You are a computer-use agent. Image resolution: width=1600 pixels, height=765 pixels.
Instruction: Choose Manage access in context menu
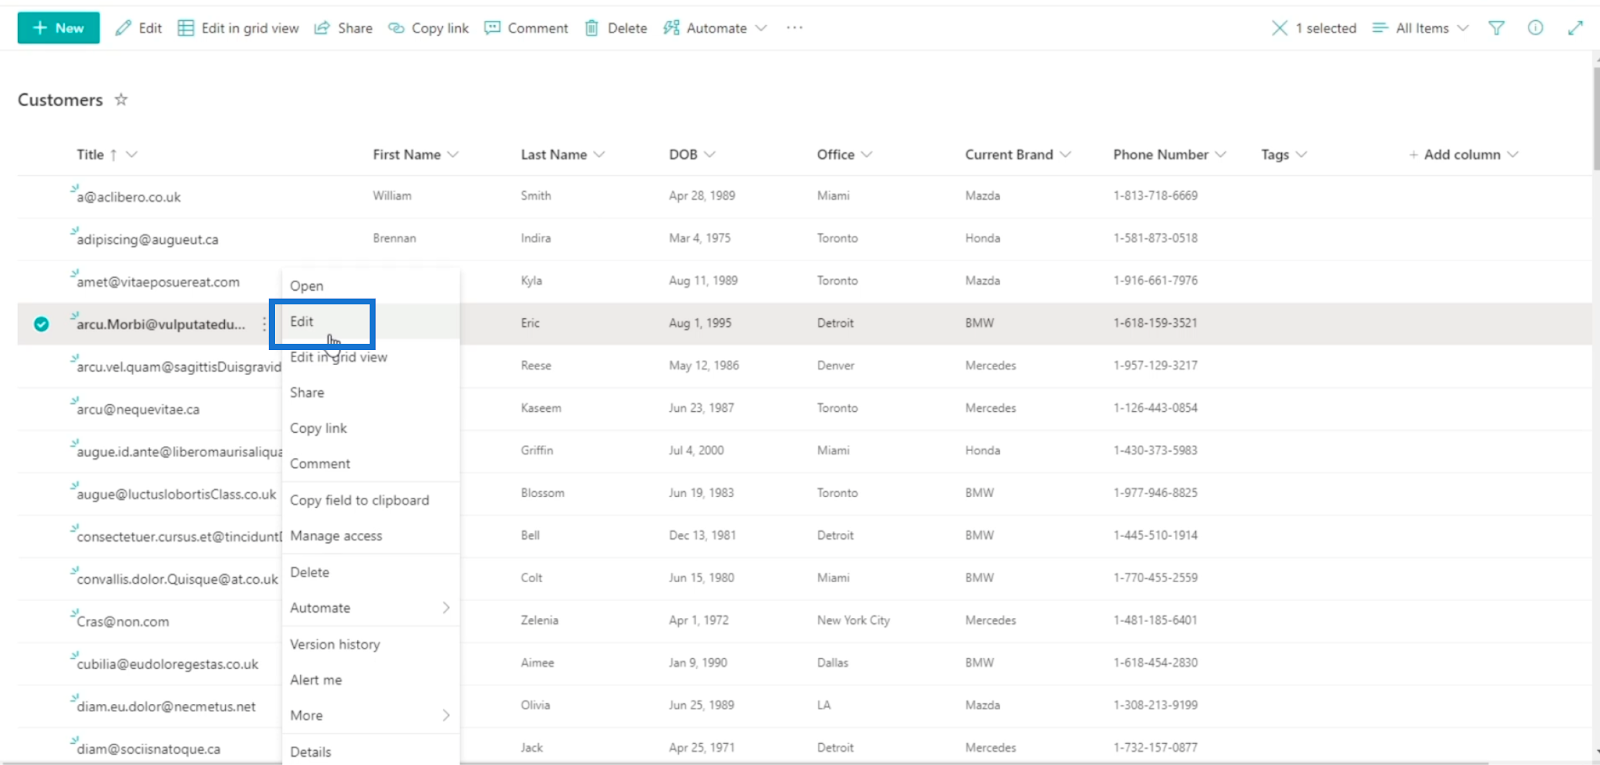click(x=371, y=536)
